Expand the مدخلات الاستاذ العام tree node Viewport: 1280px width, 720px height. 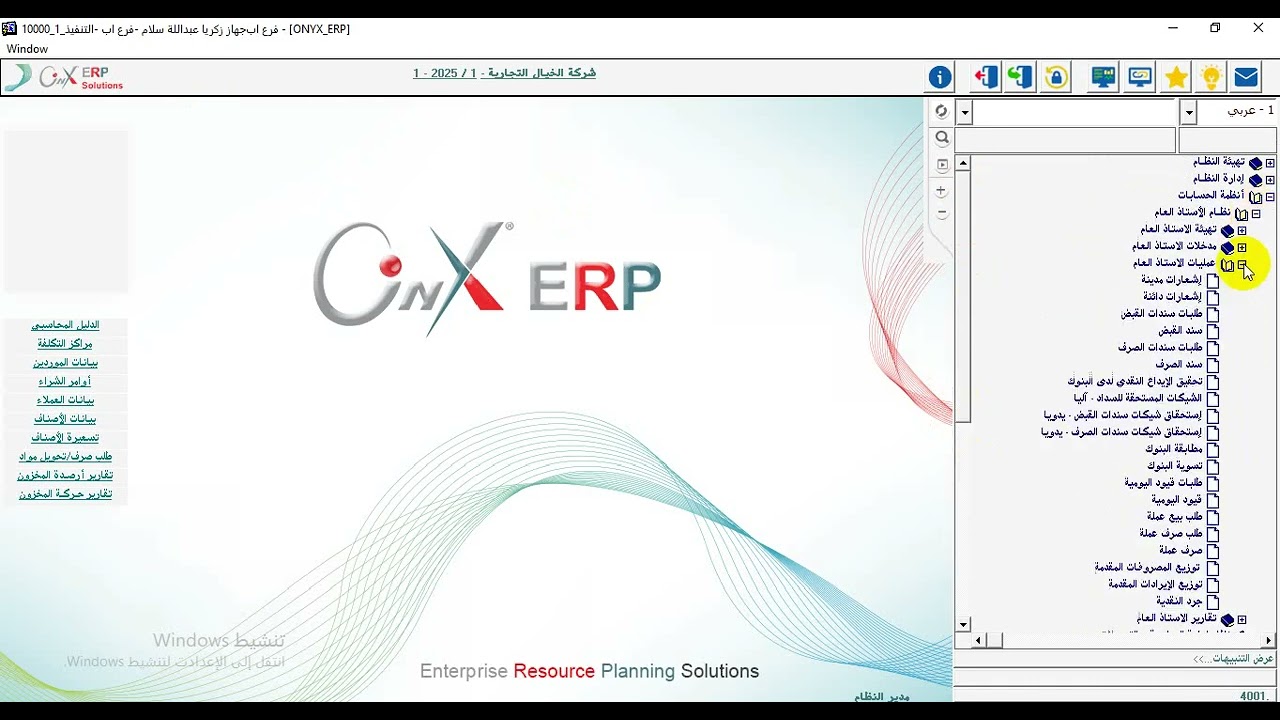[1242, 248]
